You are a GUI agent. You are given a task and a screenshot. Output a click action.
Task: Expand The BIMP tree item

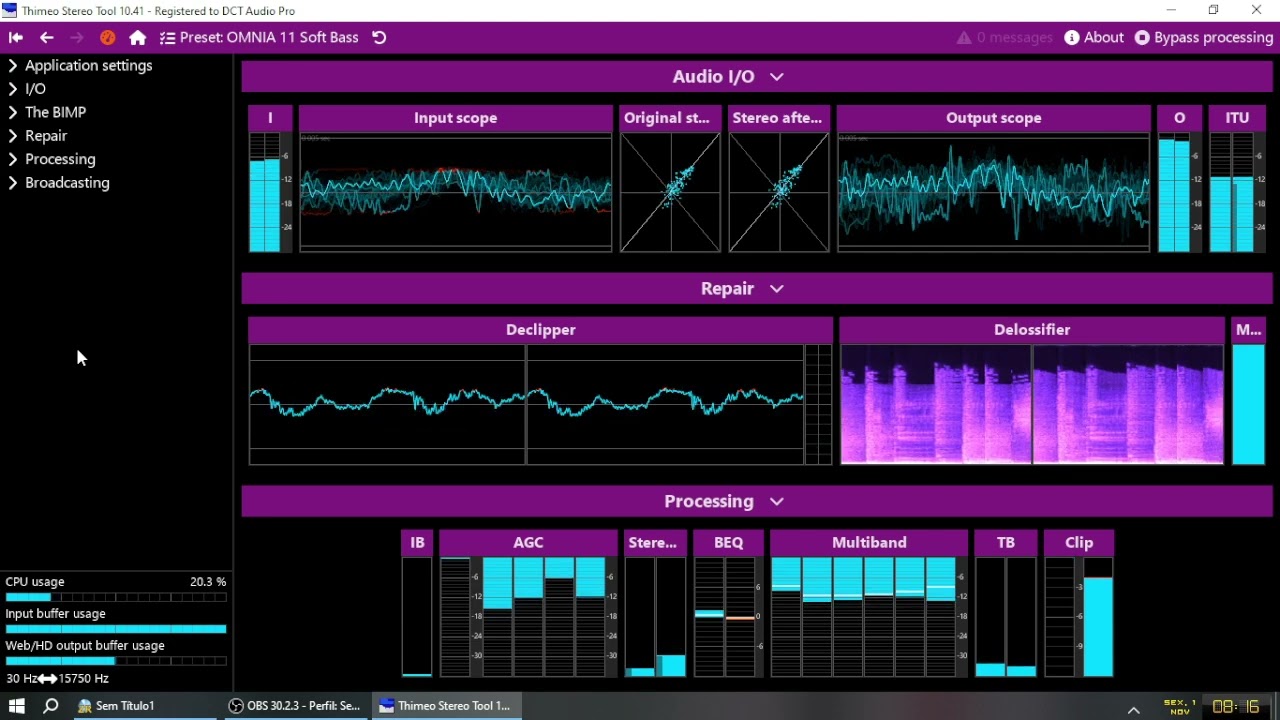pos(47,113)
